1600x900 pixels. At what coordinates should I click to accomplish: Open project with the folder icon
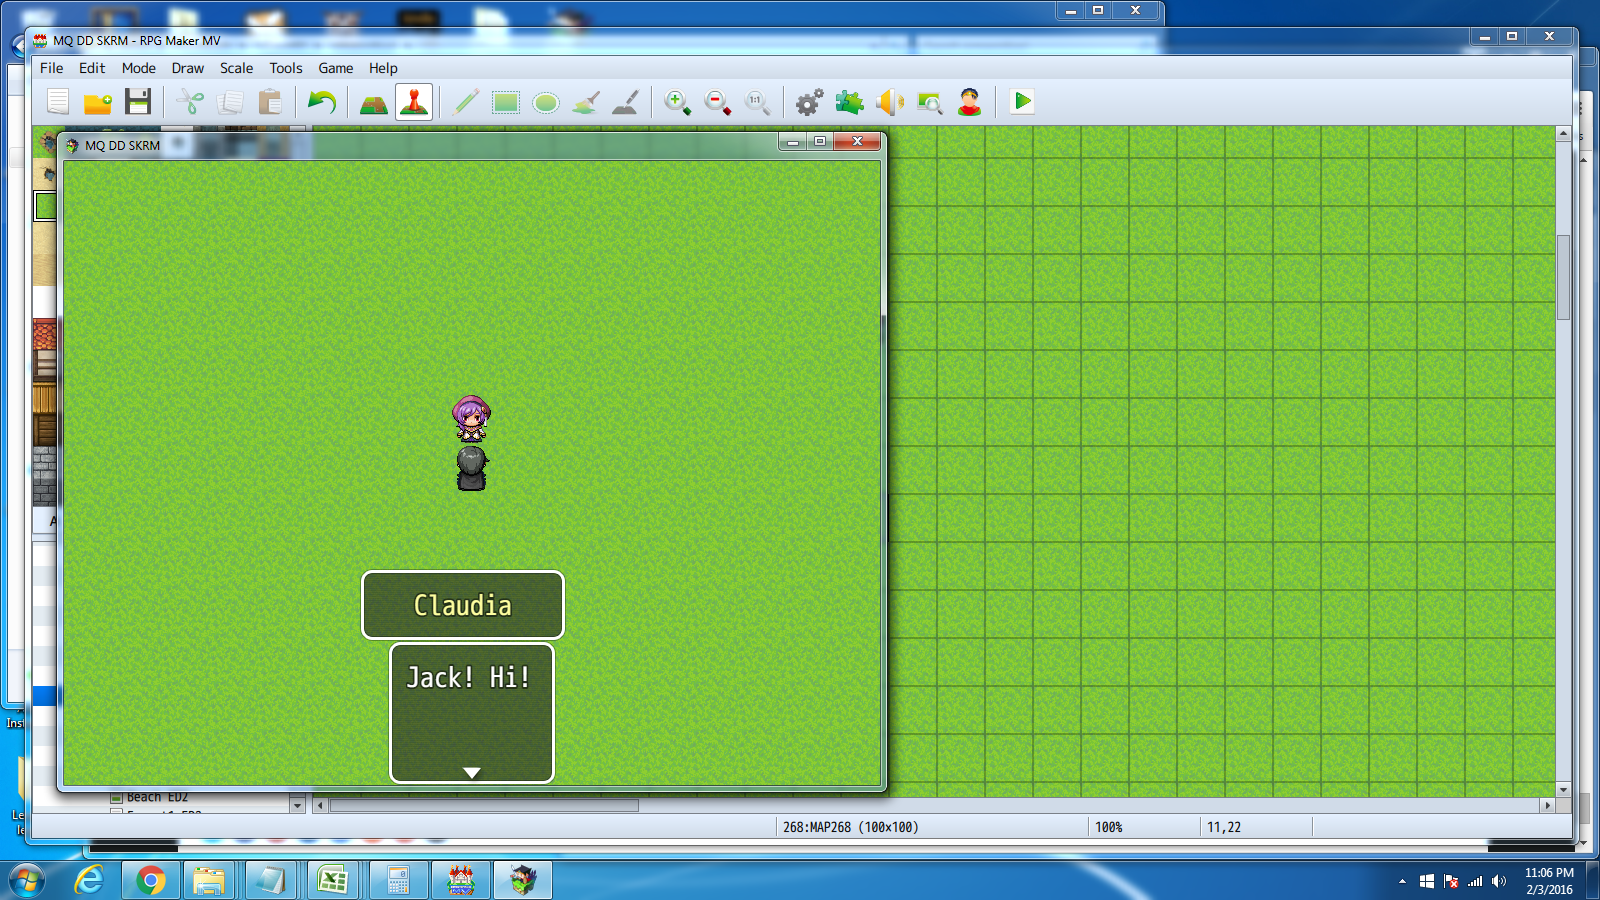[98, 102]
